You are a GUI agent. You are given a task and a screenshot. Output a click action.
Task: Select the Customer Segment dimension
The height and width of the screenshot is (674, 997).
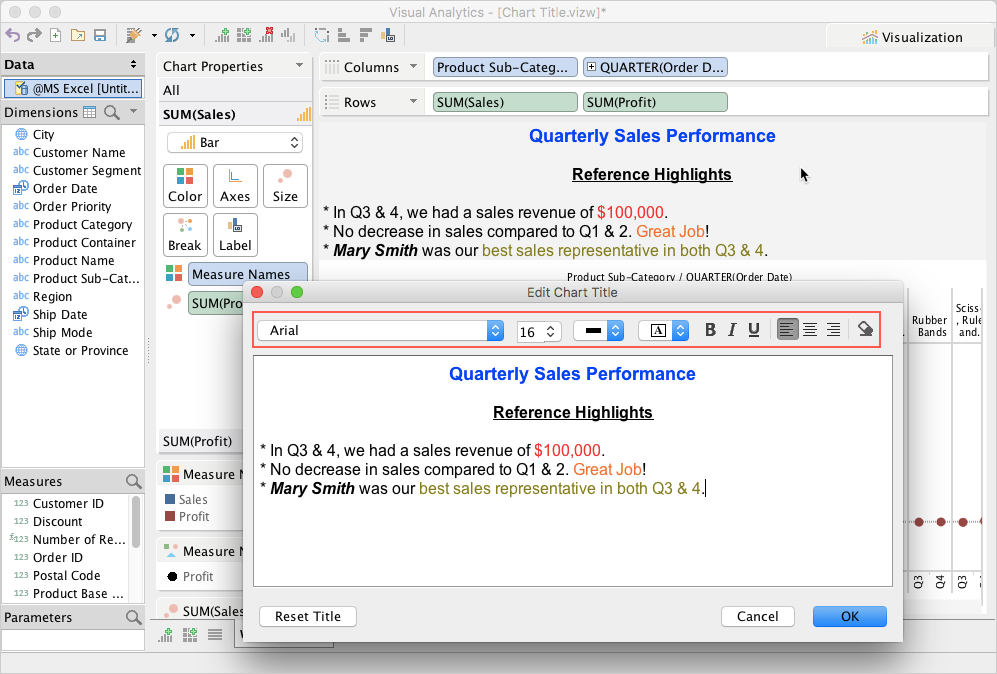(x=86, y=170)
